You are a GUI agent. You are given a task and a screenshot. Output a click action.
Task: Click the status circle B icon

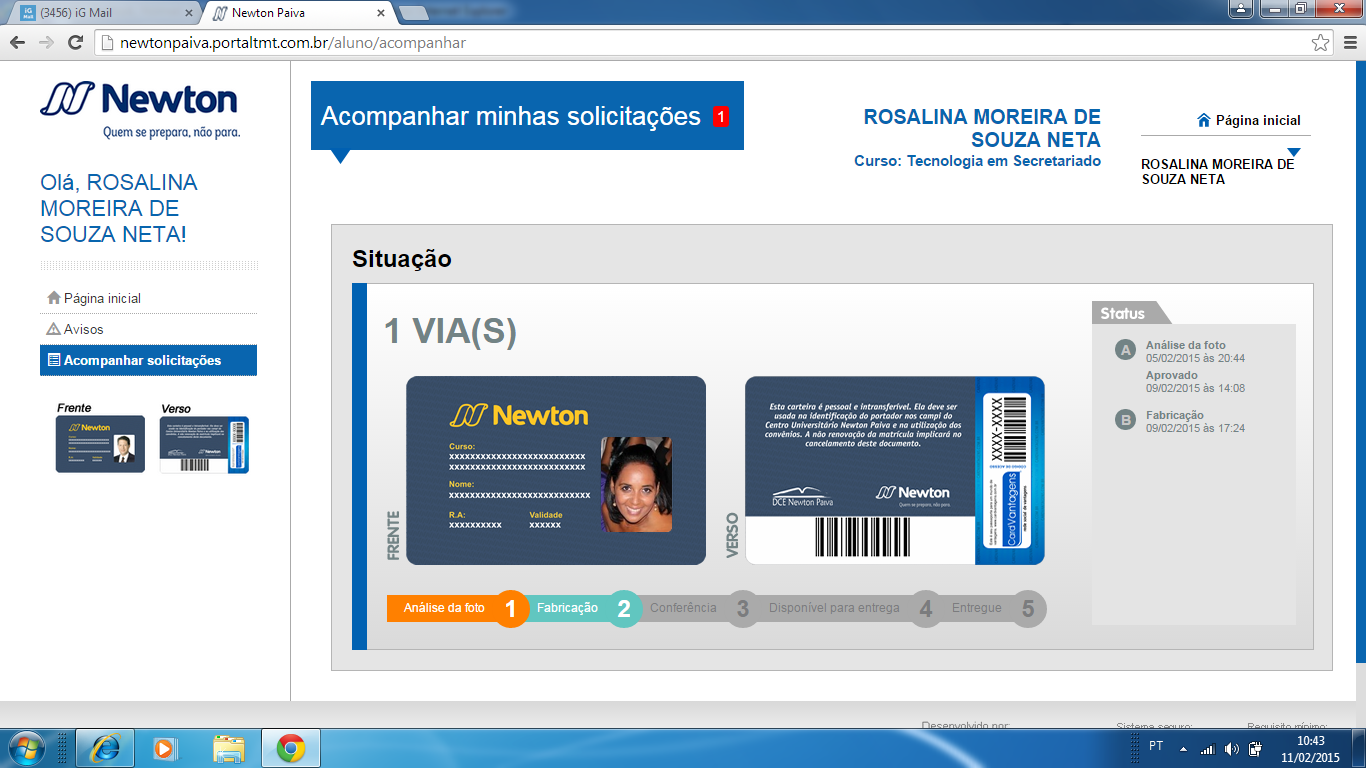click(x=1126, y=420)
